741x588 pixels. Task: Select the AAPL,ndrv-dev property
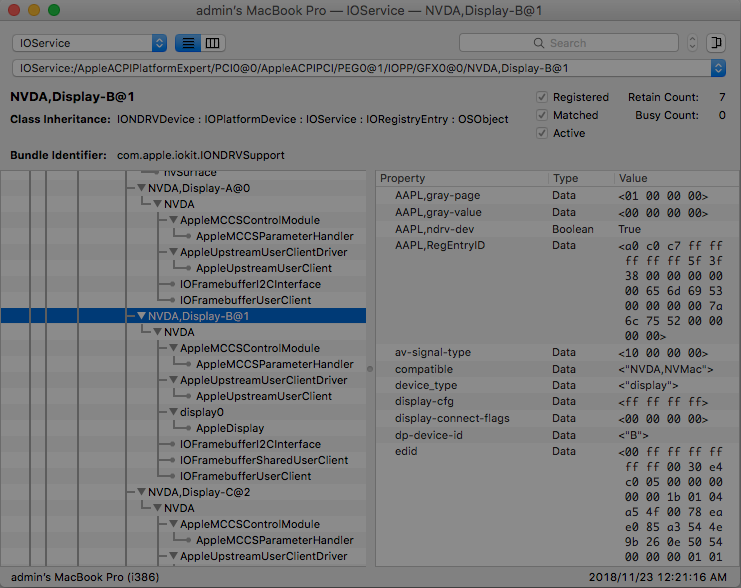(558, 229)
